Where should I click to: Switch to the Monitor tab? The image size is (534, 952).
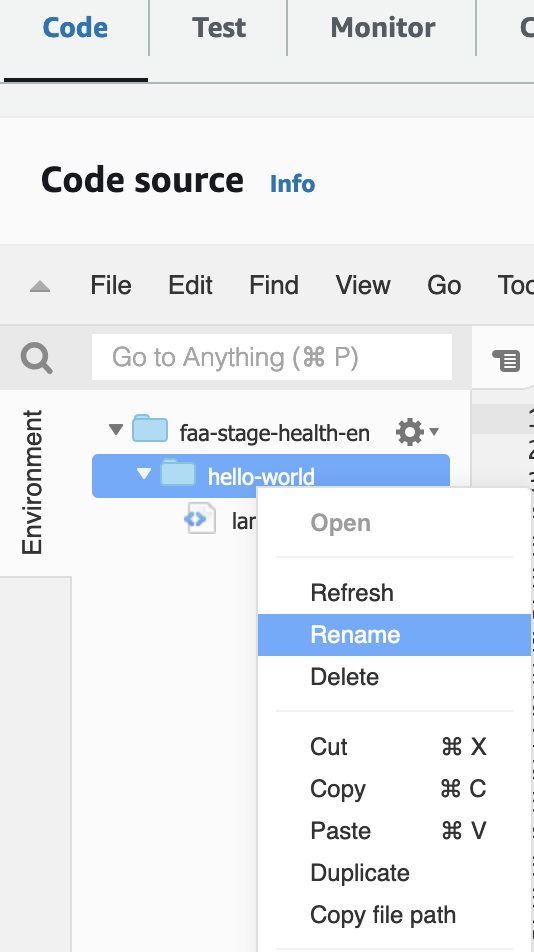(382, 27)
